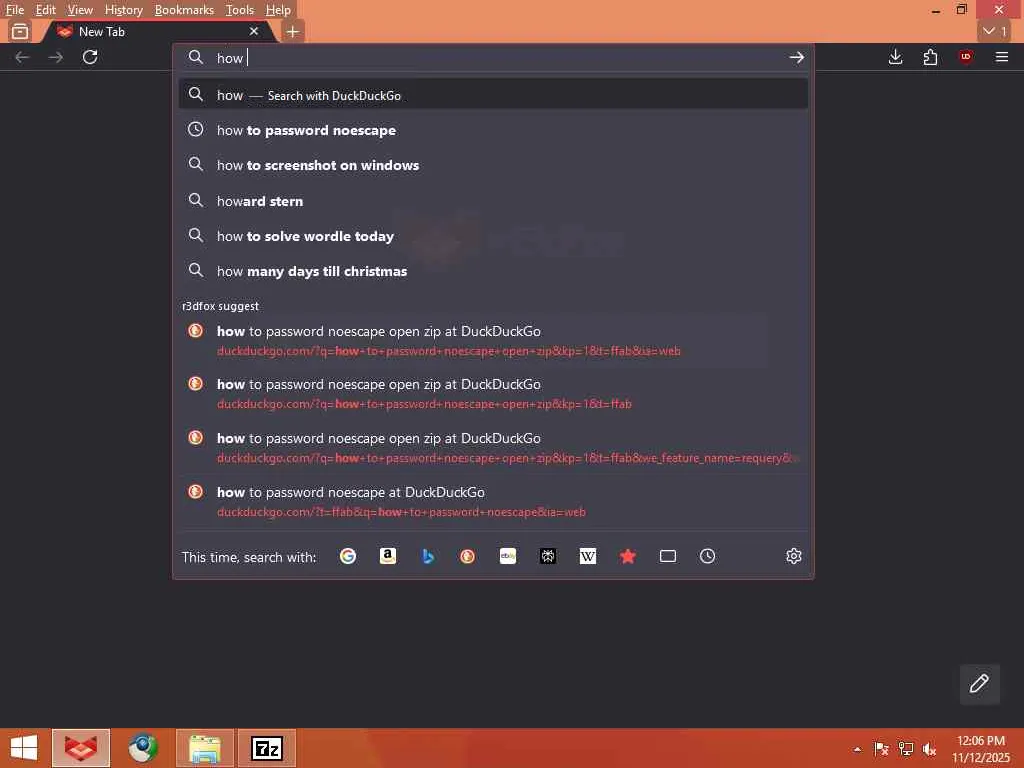This screenshot has width=1024, height=768.
Task: Search with Google icon
Action: click(348, 556)
